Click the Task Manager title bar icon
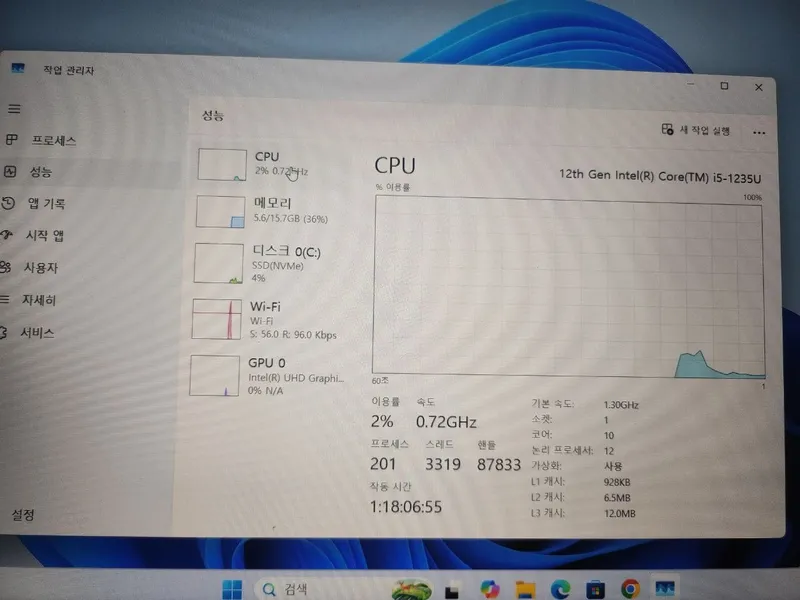The width and height of the screenshot is (800, 600). point(18,68)
